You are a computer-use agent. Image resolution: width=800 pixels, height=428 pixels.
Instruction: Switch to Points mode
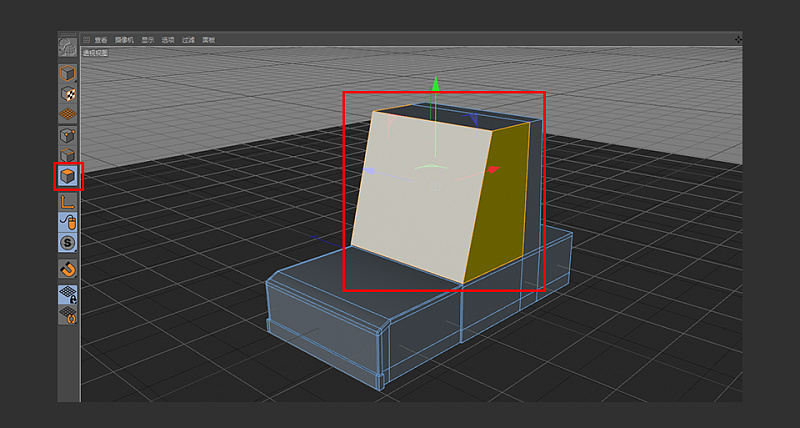68,135
